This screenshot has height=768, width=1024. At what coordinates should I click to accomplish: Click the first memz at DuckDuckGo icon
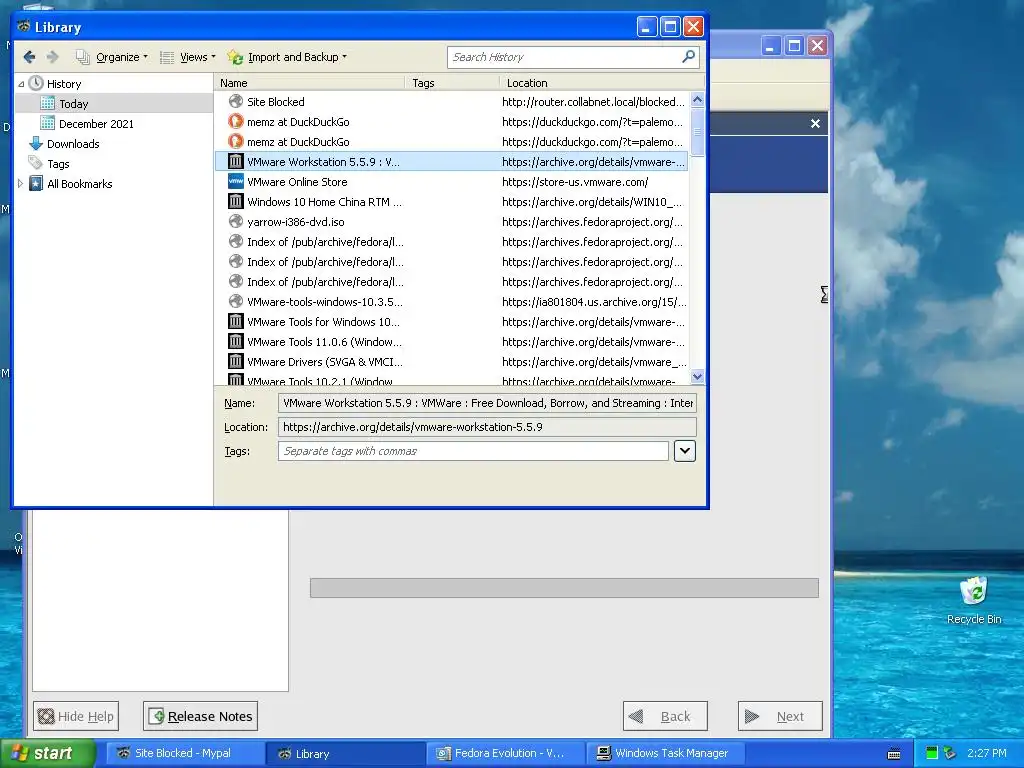(x=236, y=121)
